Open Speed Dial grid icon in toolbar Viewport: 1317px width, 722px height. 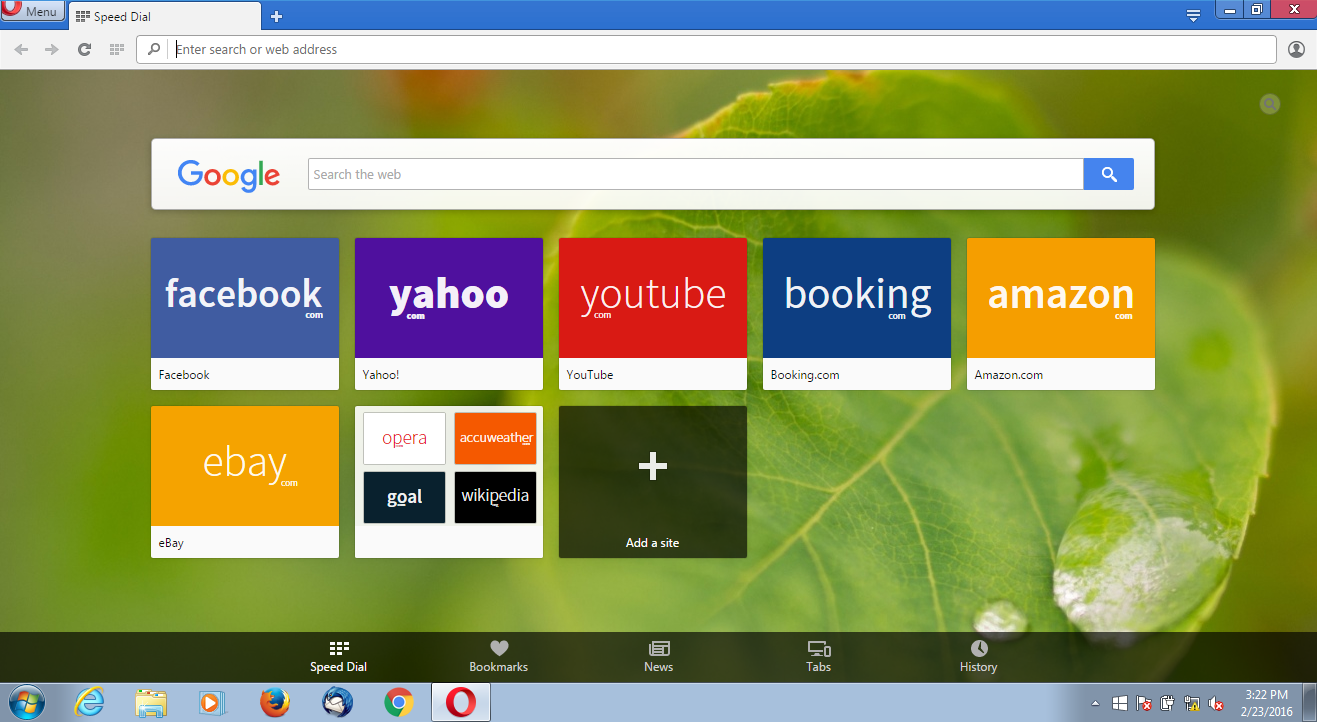[116, 49]
